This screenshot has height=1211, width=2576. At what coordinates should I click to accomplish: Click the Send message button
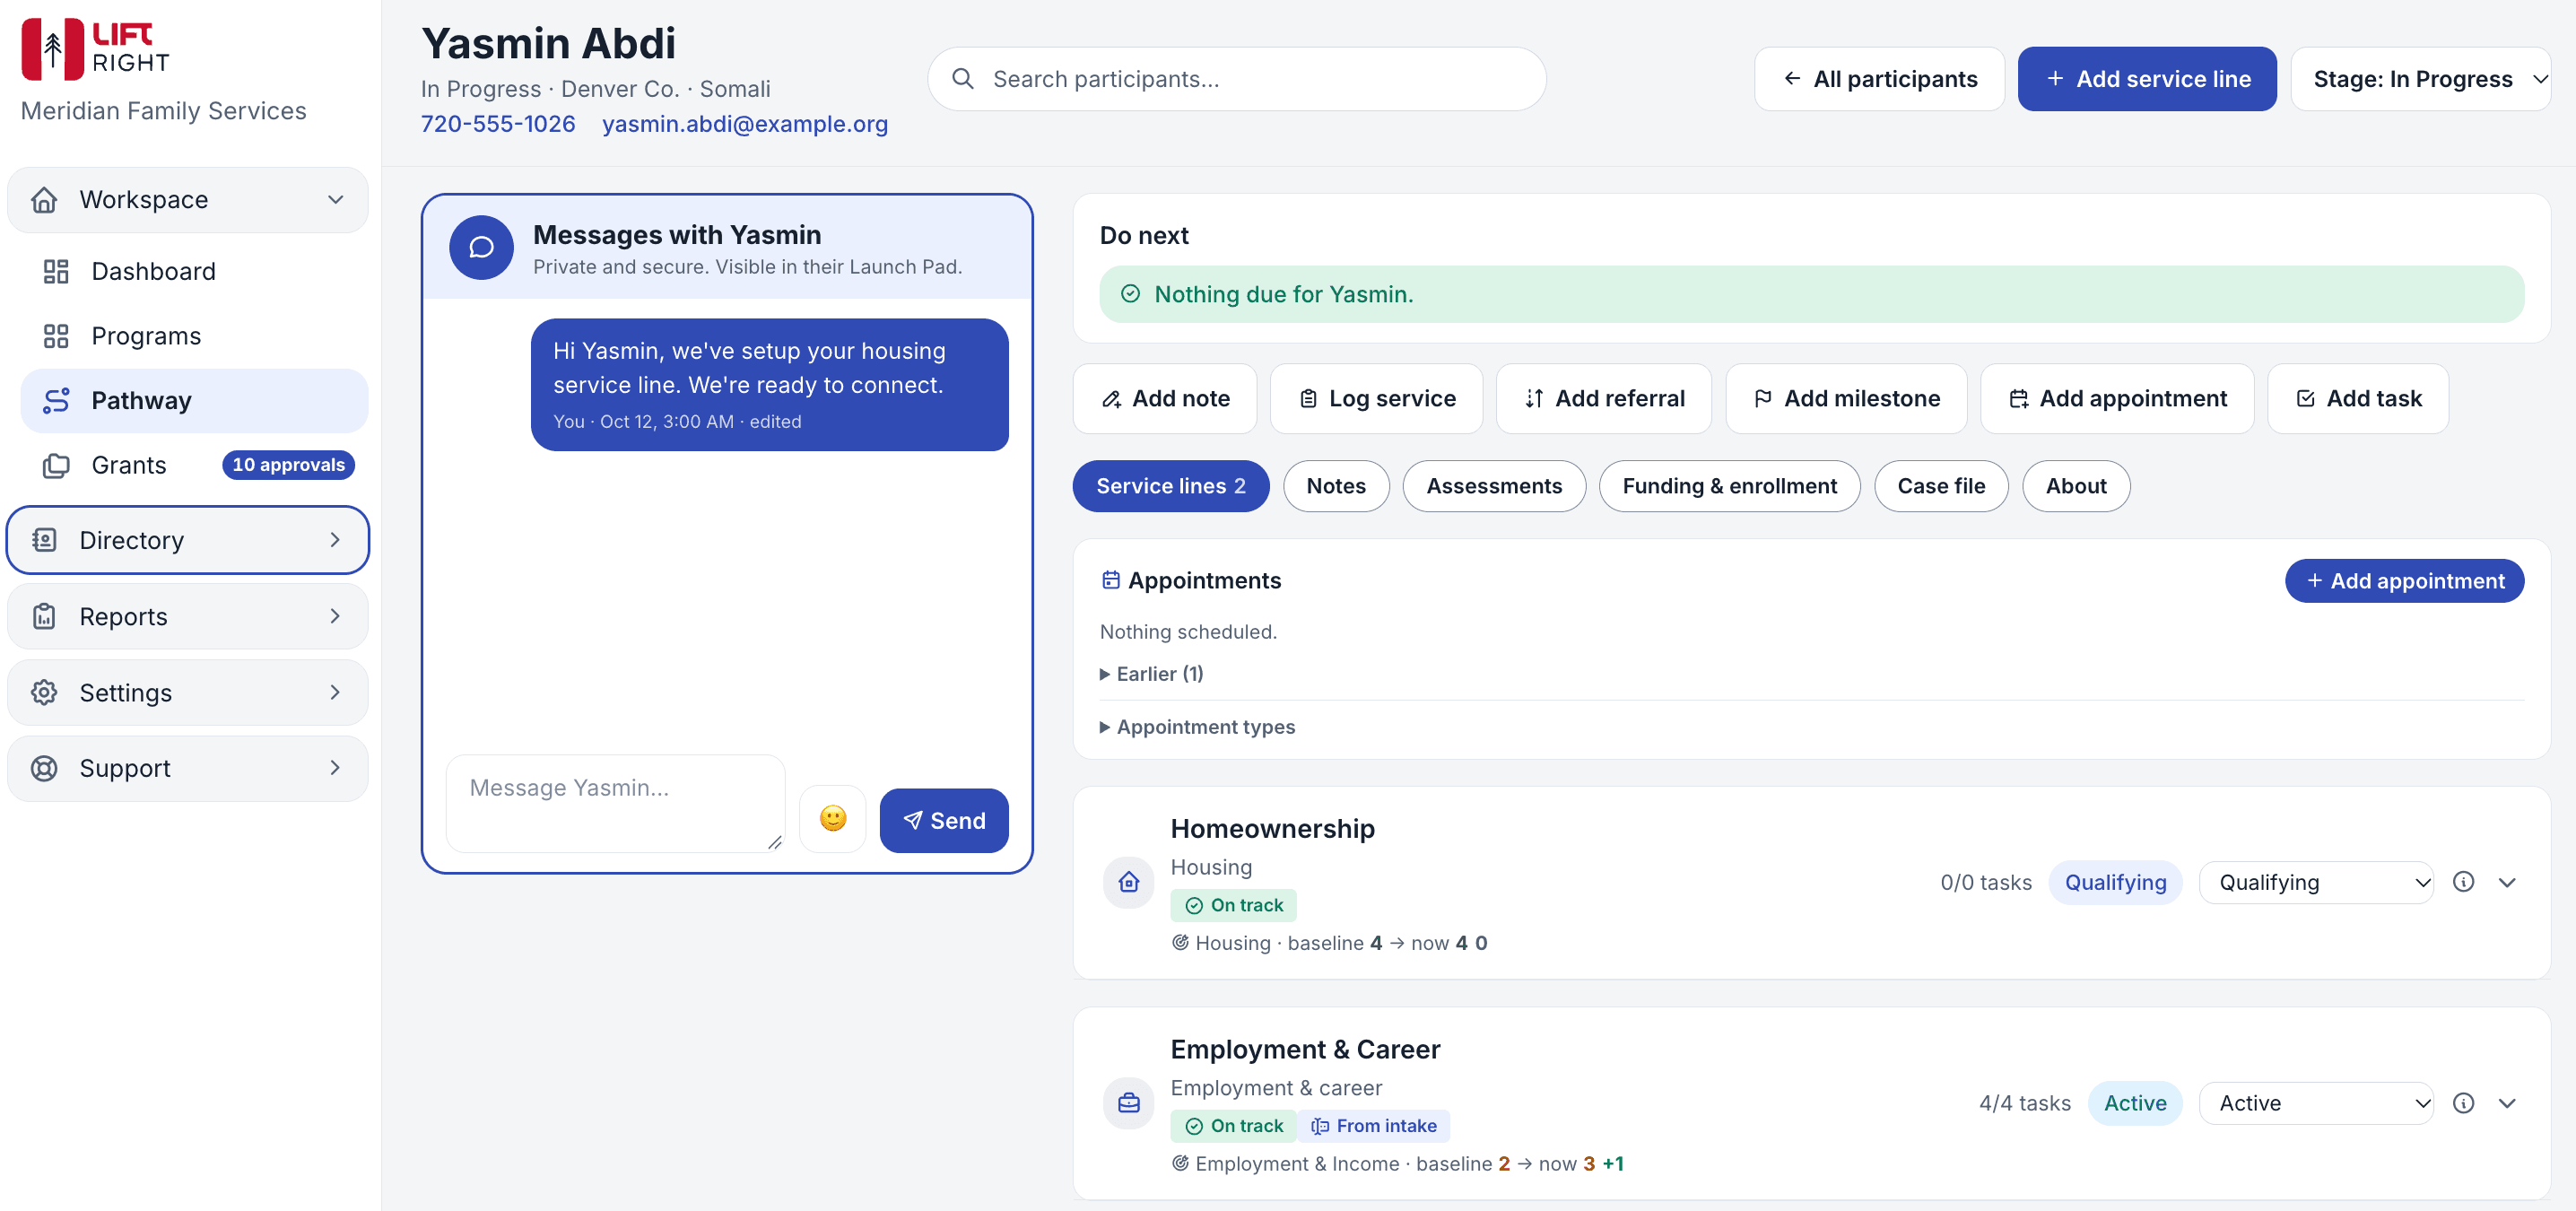coord(943,820)
